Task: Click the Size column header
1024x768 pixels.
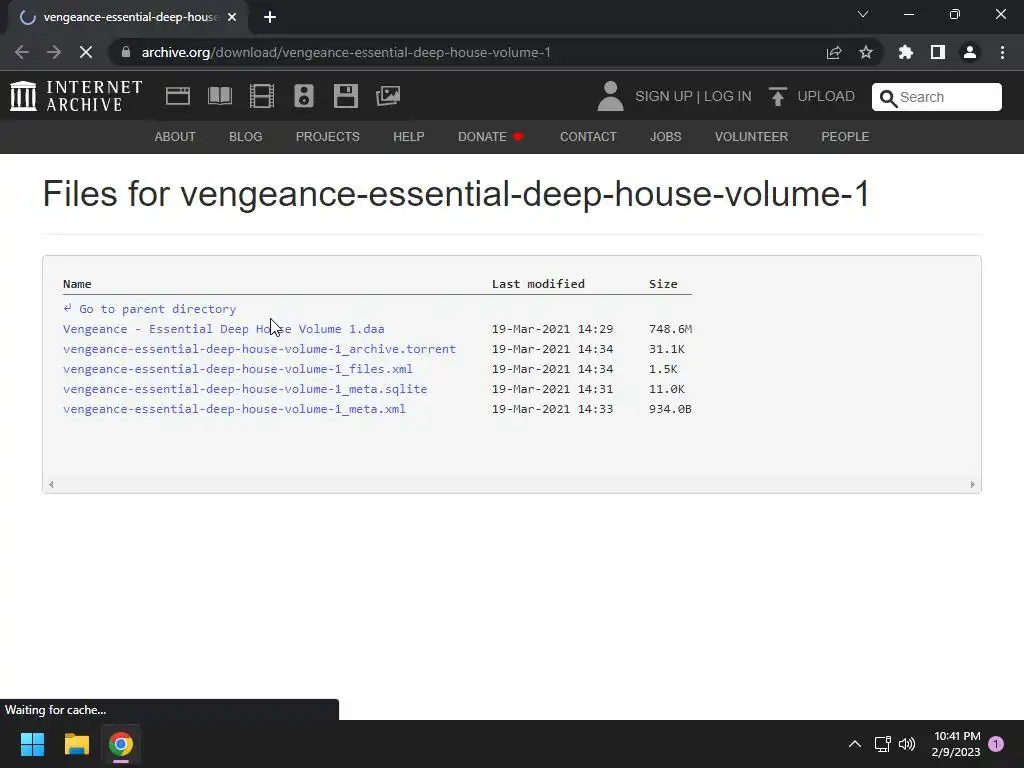Action: pos(663,284)
